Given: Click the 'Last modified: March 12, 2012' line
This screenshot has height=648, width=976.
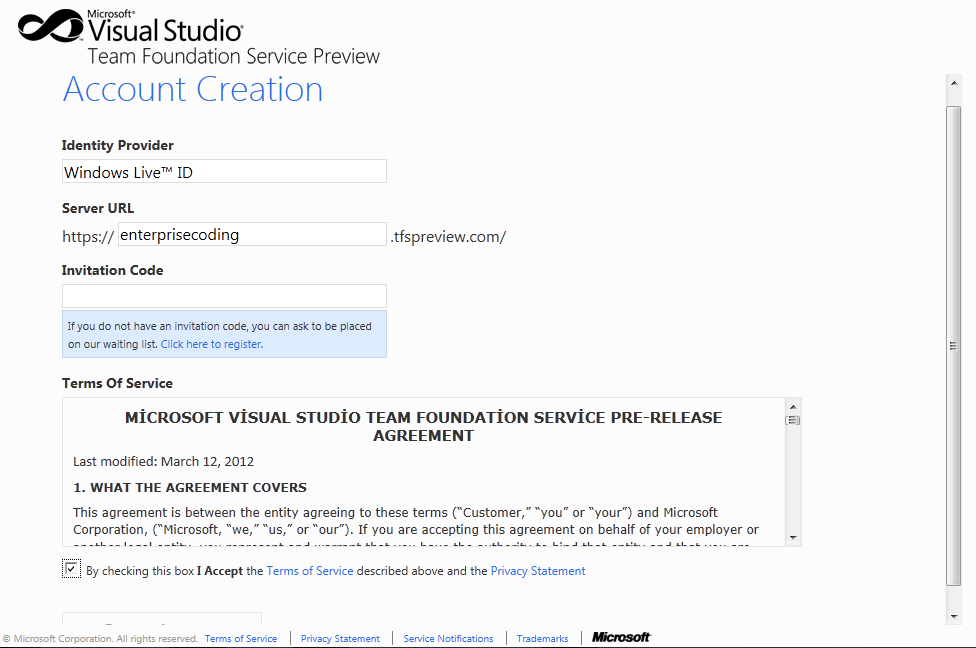Looking at the screenshot, I should (x=164, y=461).
